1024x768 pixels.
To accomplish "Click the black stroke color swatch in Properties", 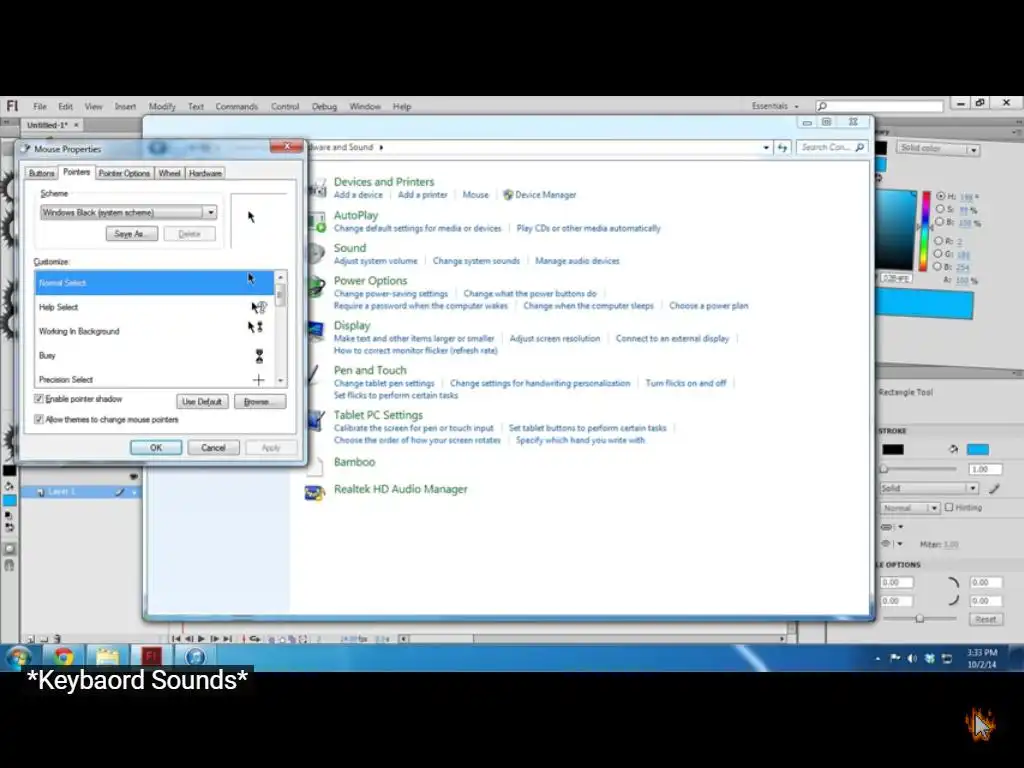I will pyautogui.click(x=893, y=449).
